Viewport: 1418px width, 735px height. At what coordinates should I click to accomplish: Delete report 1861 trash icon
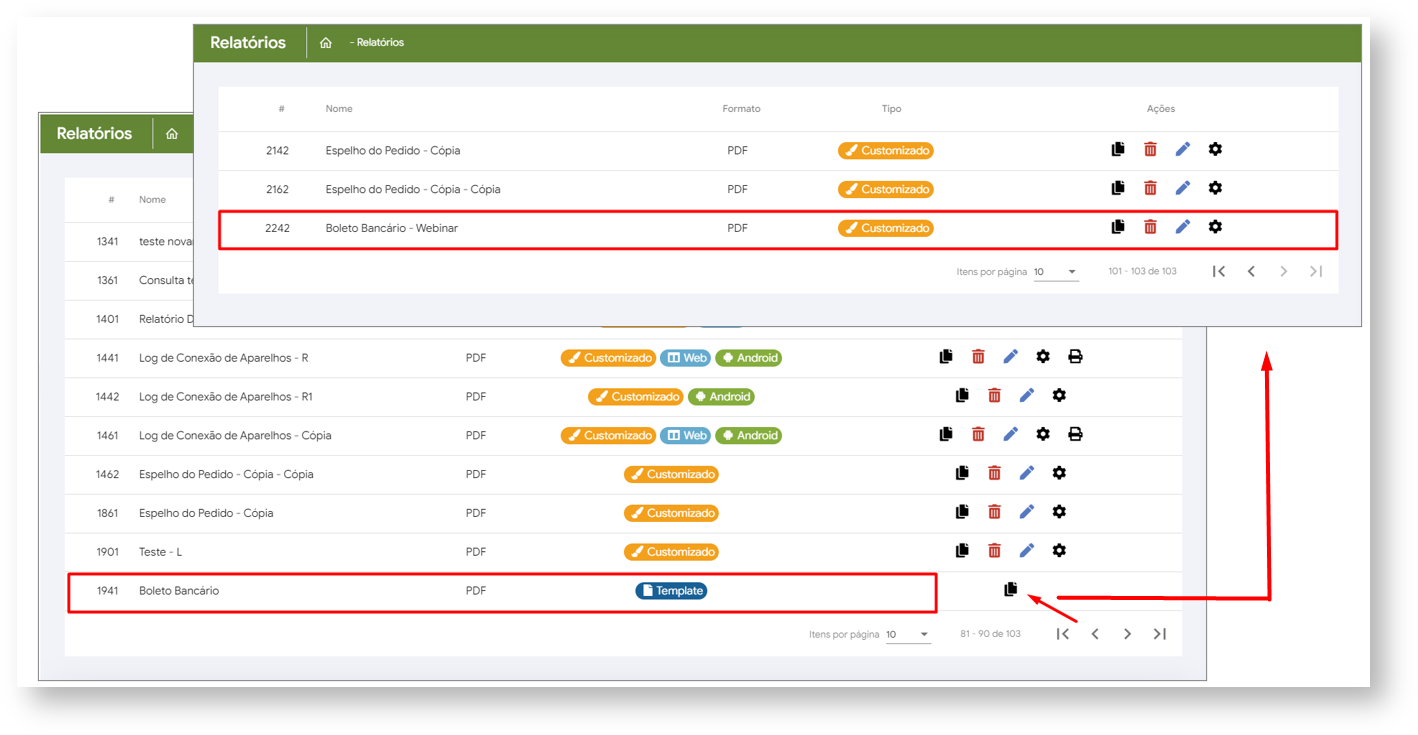pyautogui.click(x=994, y=512)
